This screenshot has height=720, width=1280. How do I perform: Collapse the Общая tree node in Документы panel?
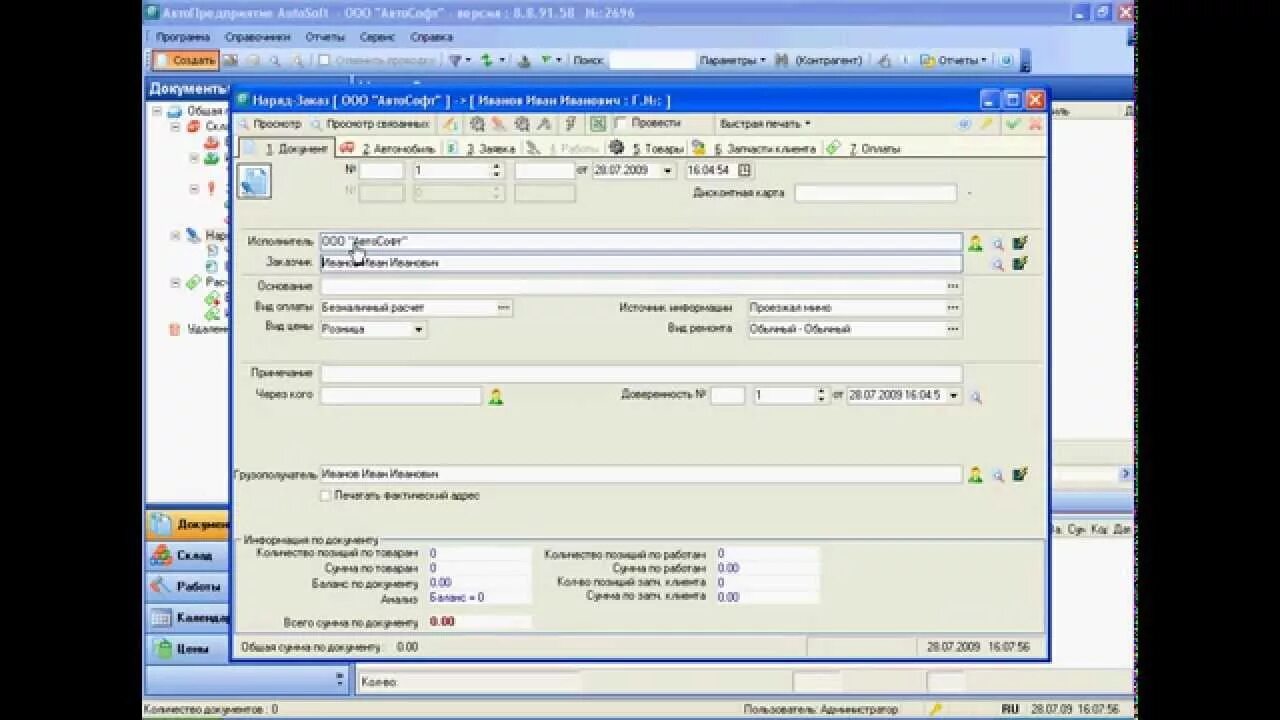[157, 112]
